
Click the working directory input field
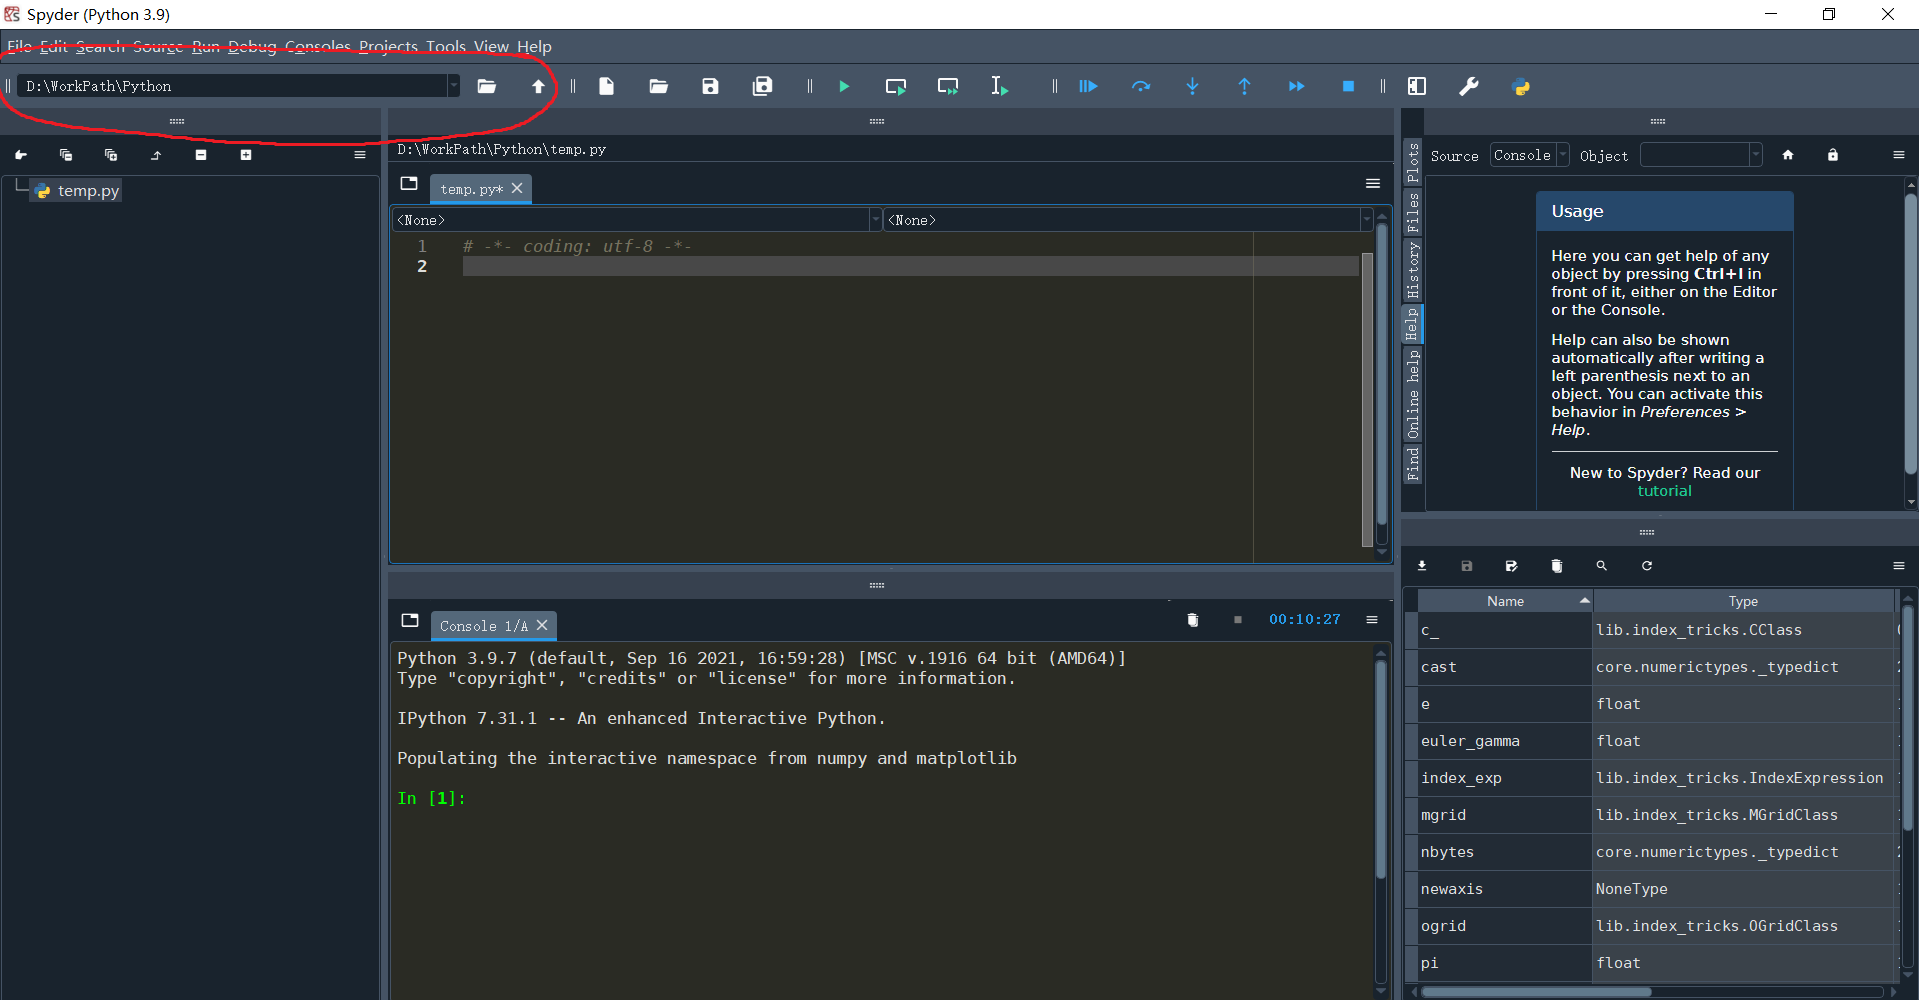230,86
